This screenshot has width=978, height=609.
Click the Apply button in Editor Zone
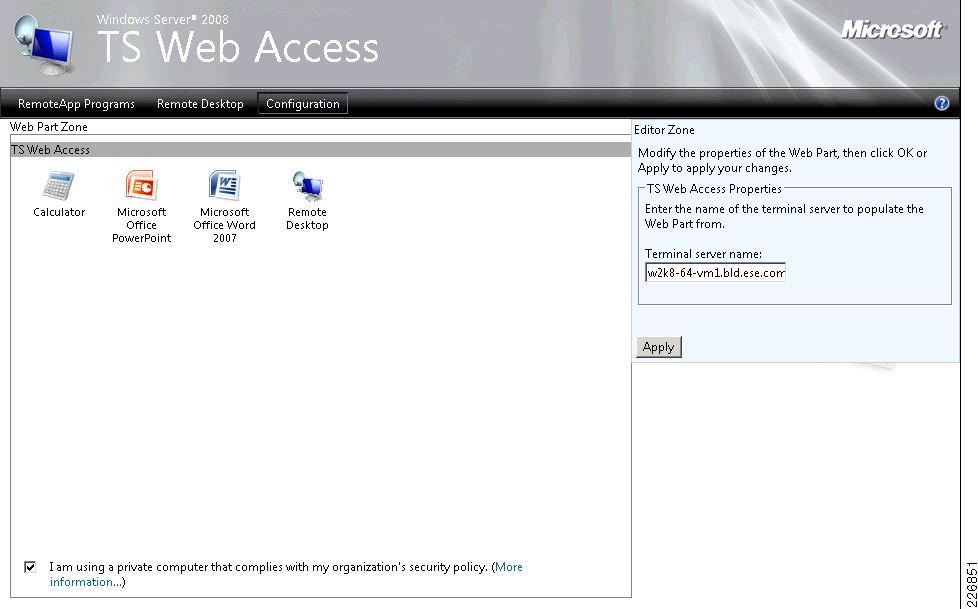click(659, 347)
